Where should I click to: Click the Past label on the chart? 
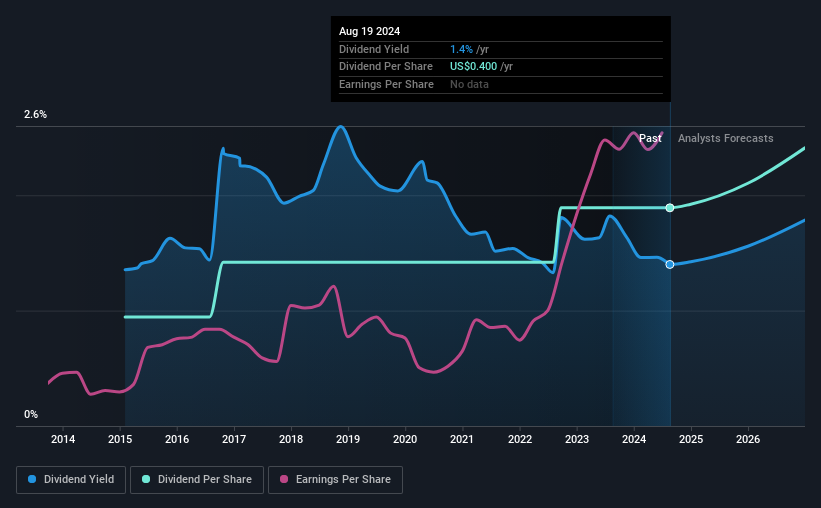(650, 138)
